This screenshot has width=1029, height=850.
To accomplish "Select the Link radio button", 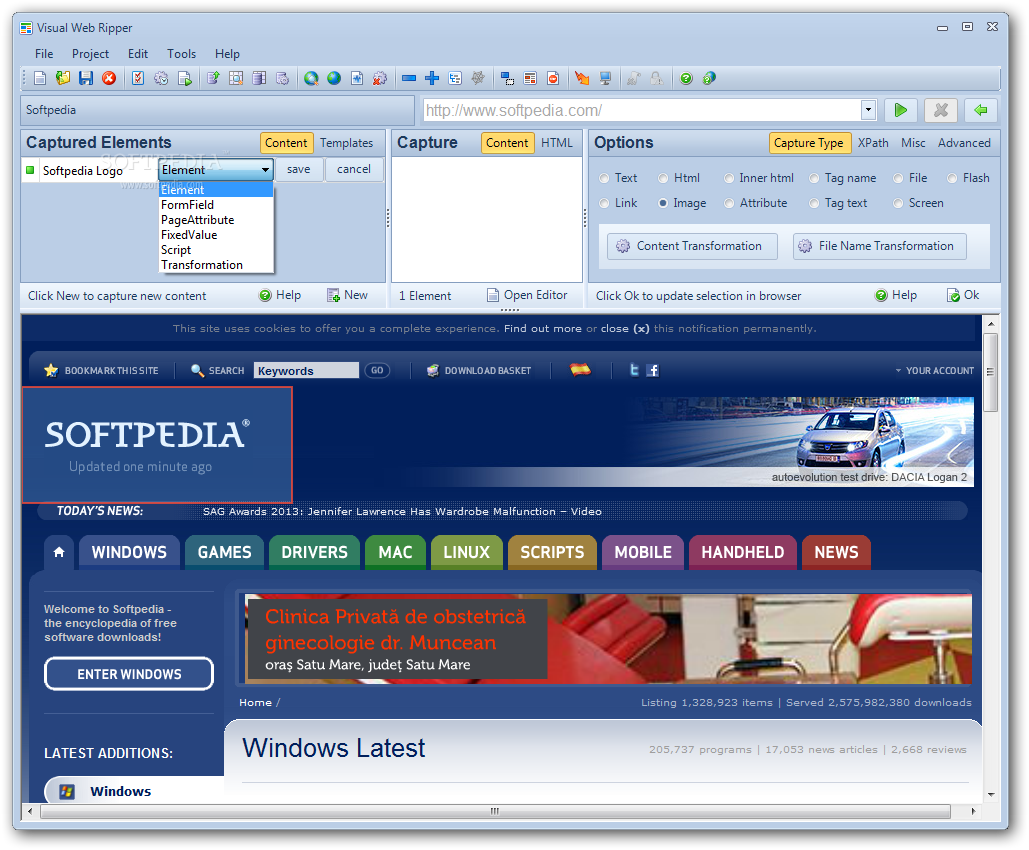I will point(604,203).
